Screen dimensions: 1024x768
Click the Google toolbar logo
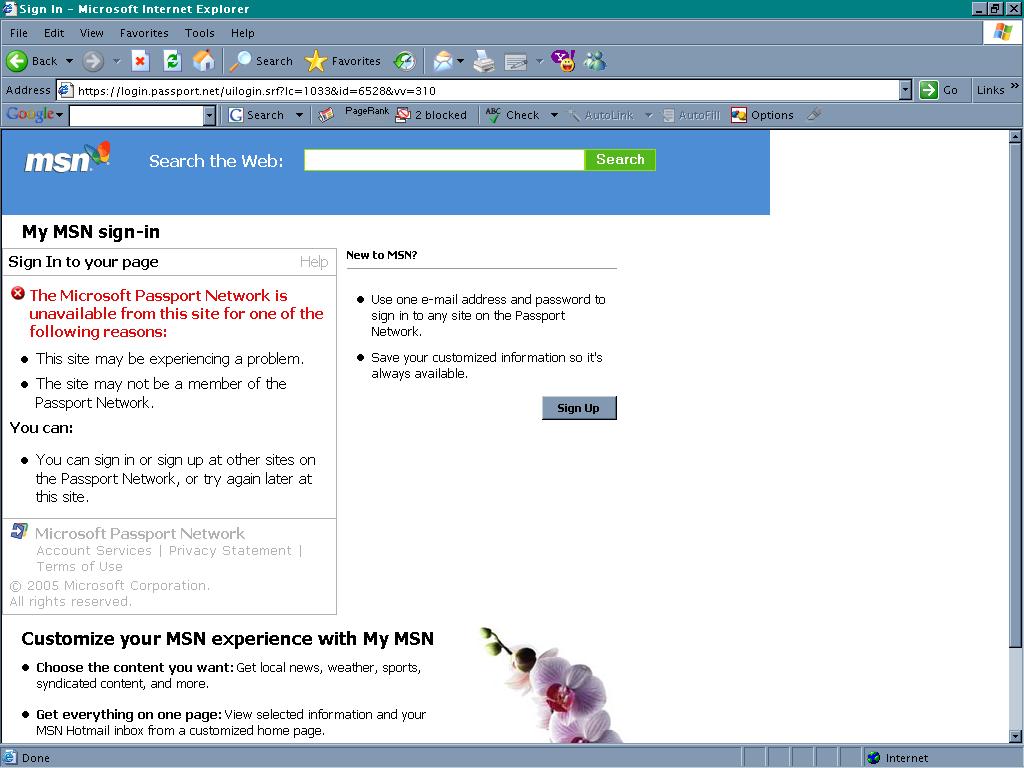(30, 114)
